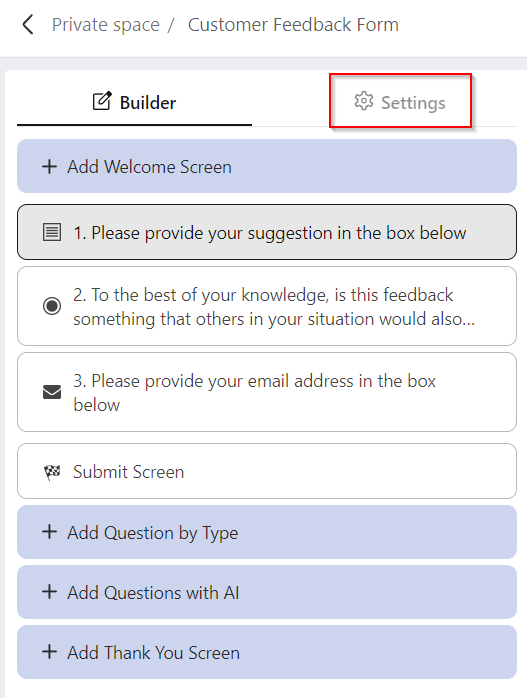Viewport: 527px width, 698px height.
Task: Click Customer Feedback Form breadcrumb title
Action: point(293,24)
